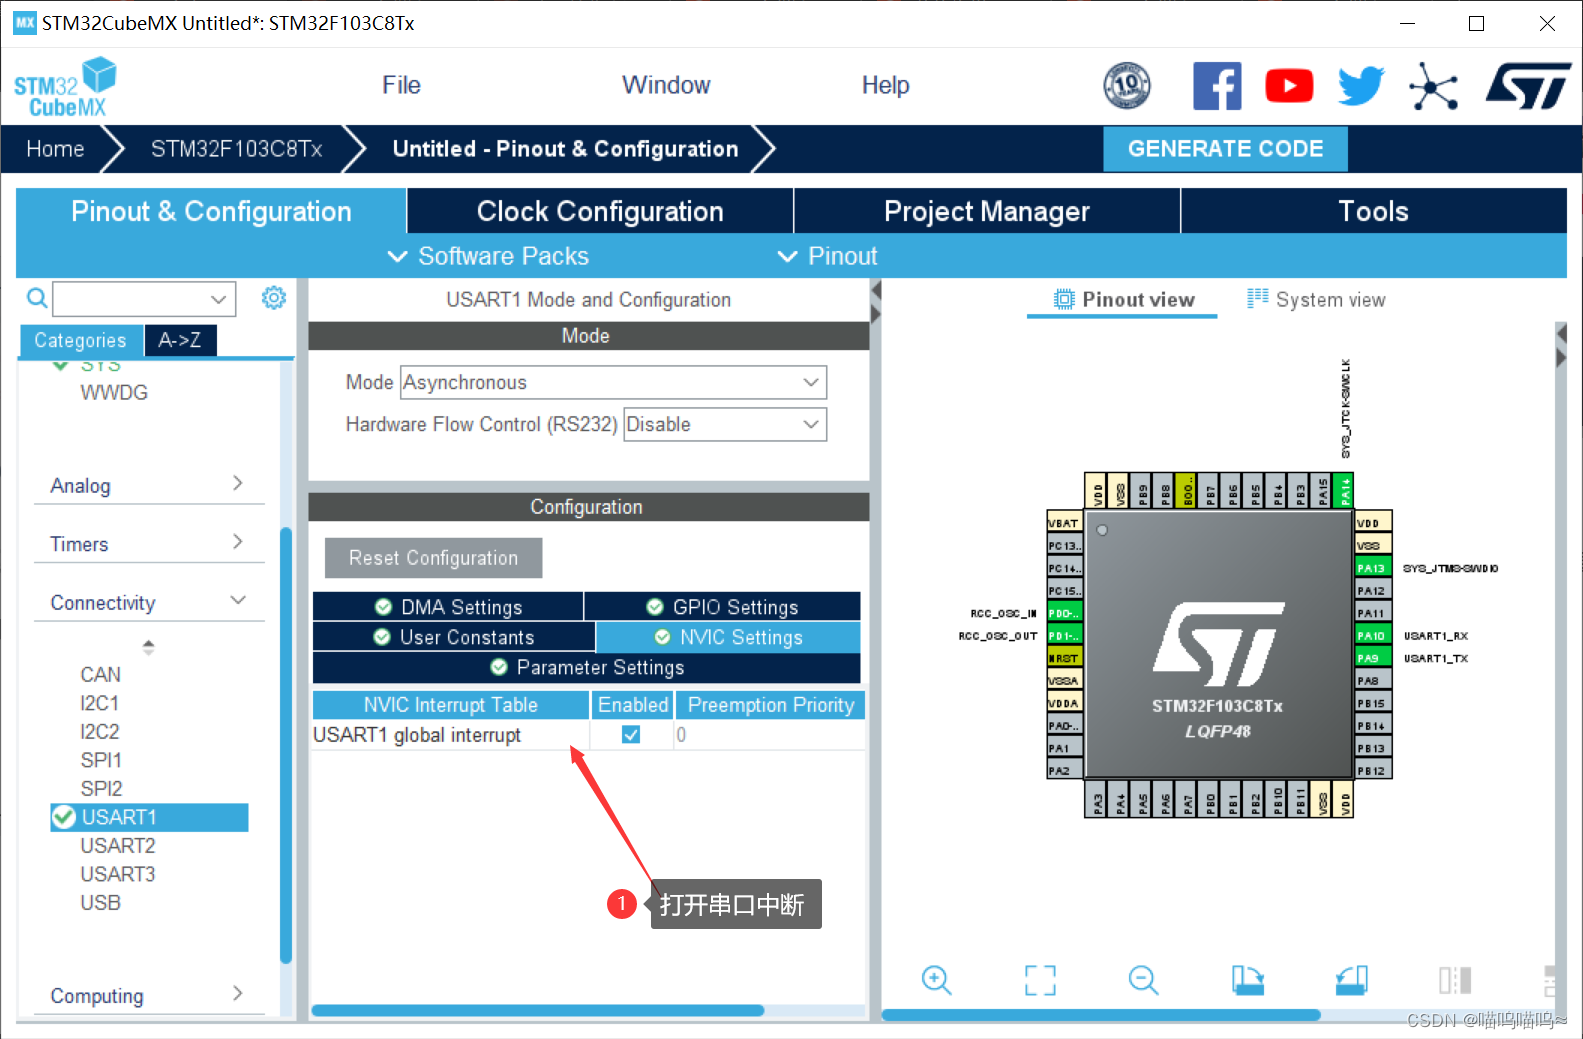Open the YouTube icon link
Screen dimensions: 1583x1039
[x=1289, y=86]
